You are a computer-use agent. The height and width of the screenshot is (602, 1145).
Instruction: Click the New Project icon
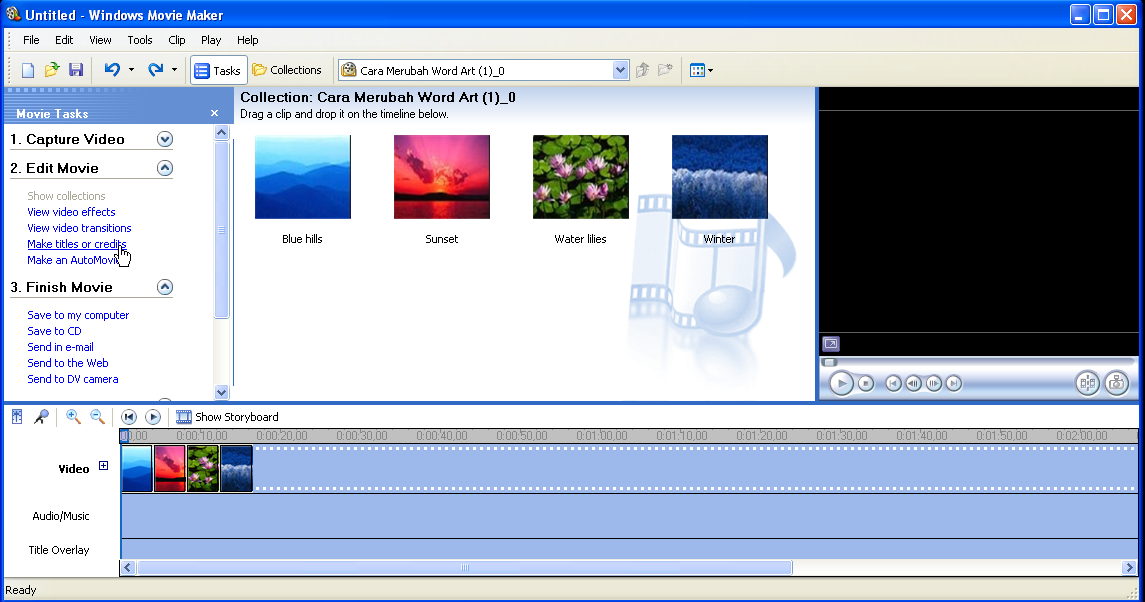(28, 70)
